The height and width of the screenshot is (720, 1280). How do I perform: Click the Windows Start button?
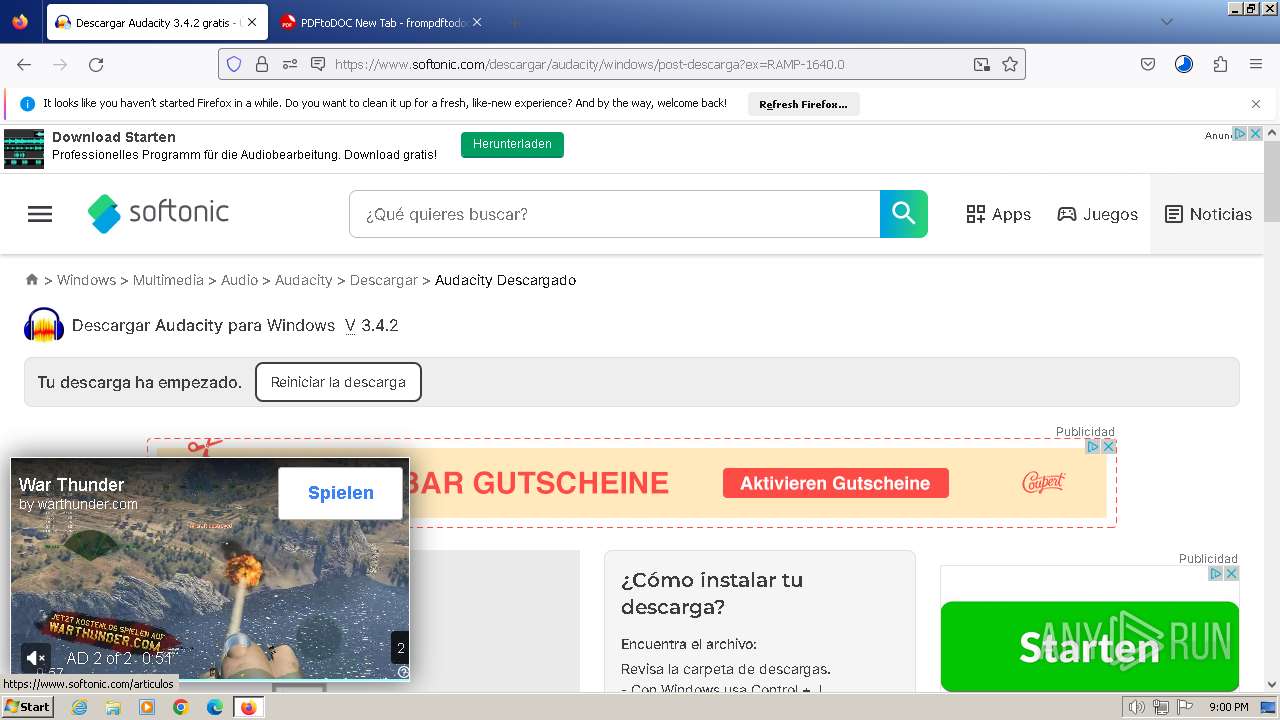28,707
